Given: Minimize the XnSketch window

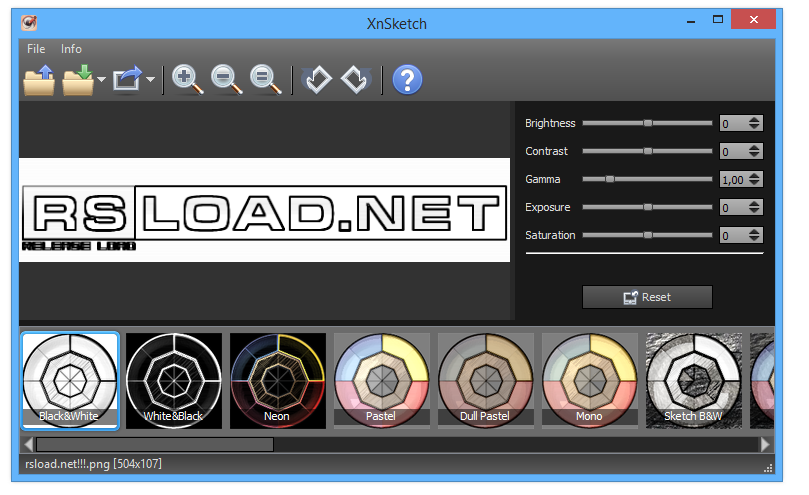Looking at the screenshot, I should 691,21.
